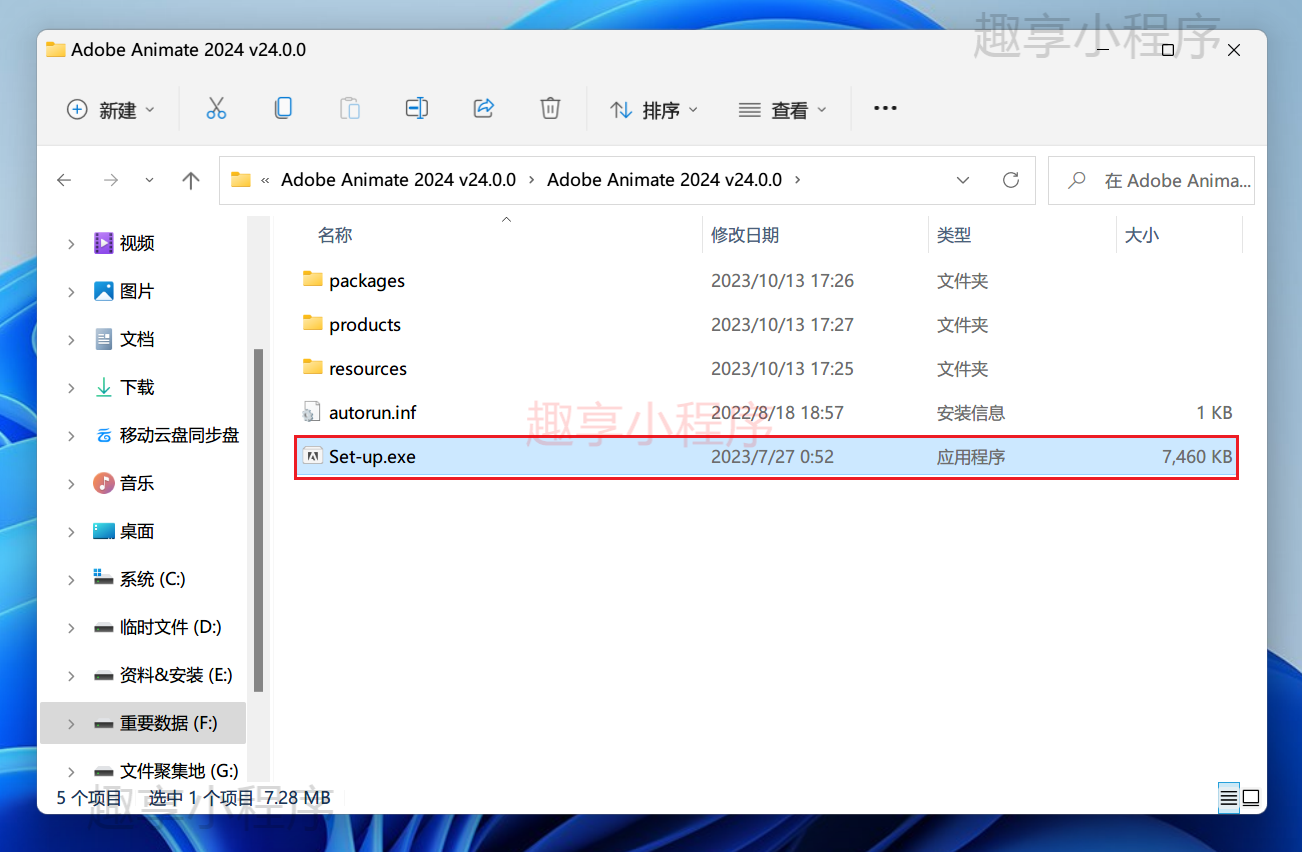
Task: Open the 新建 dropdown menu
Action: point(111,109)
